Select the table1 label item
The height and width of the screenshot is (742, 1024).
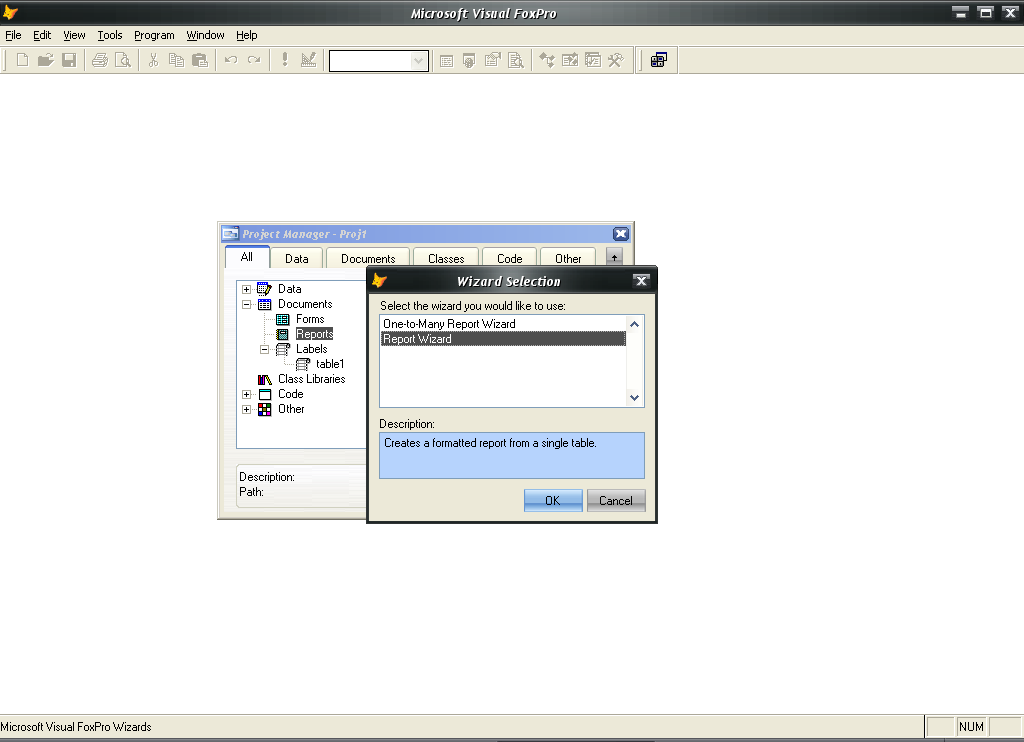(330, 364)
